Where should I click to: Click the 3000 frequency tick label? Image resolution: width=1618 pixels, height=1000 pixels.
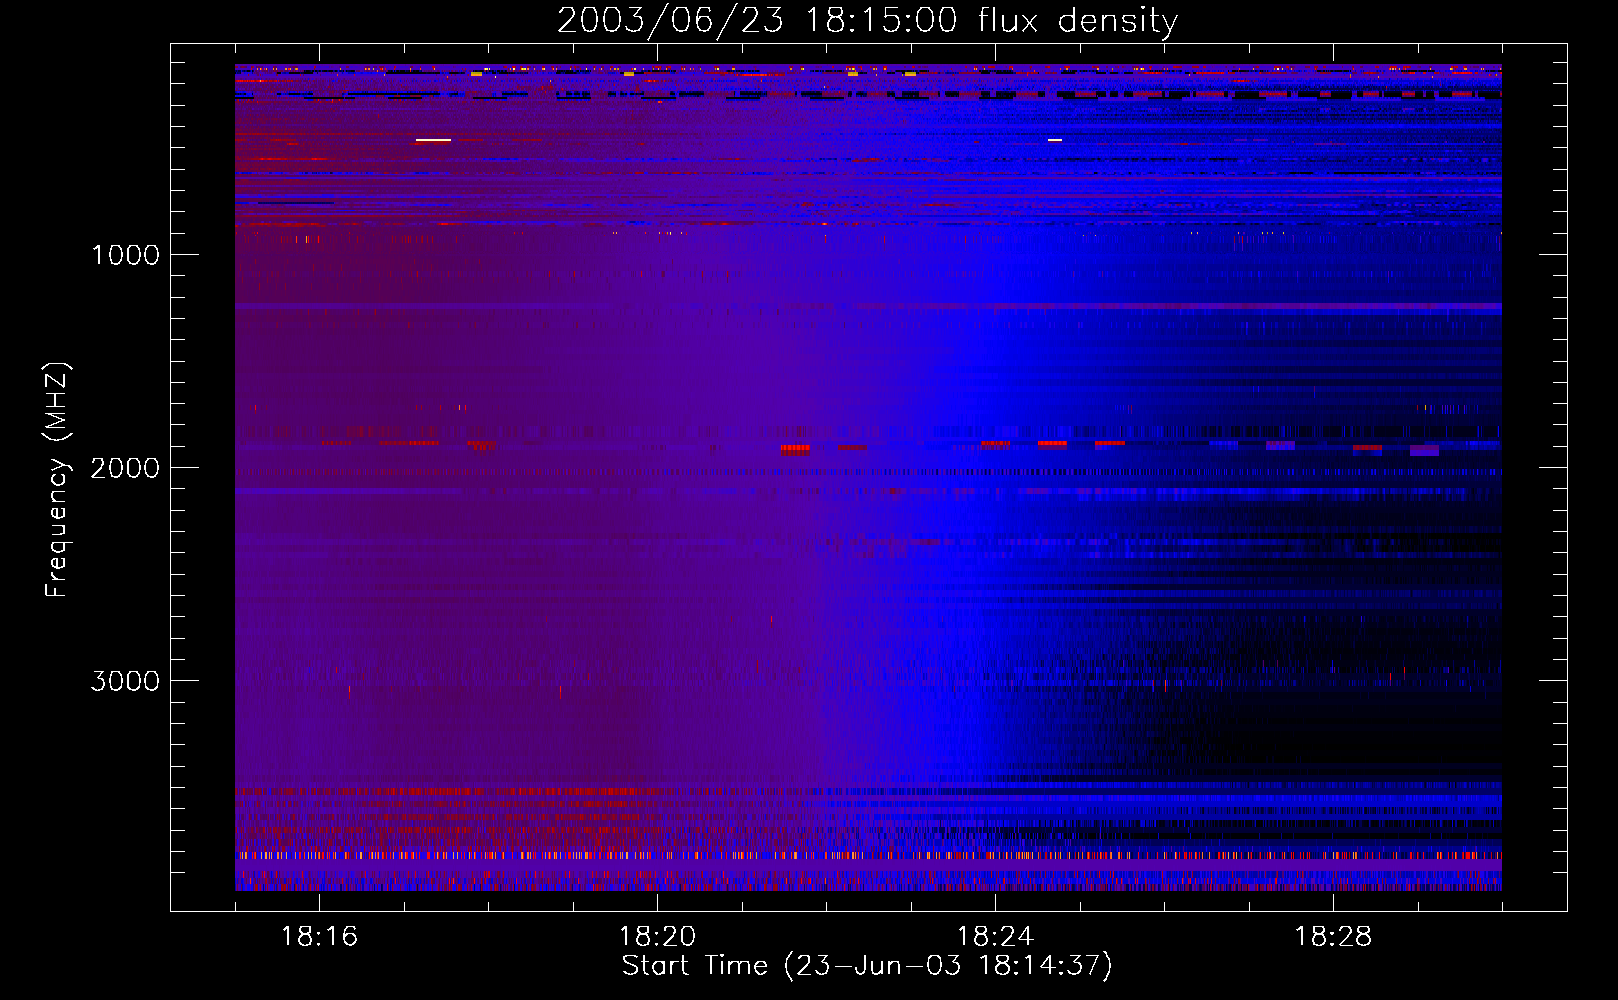125,681
